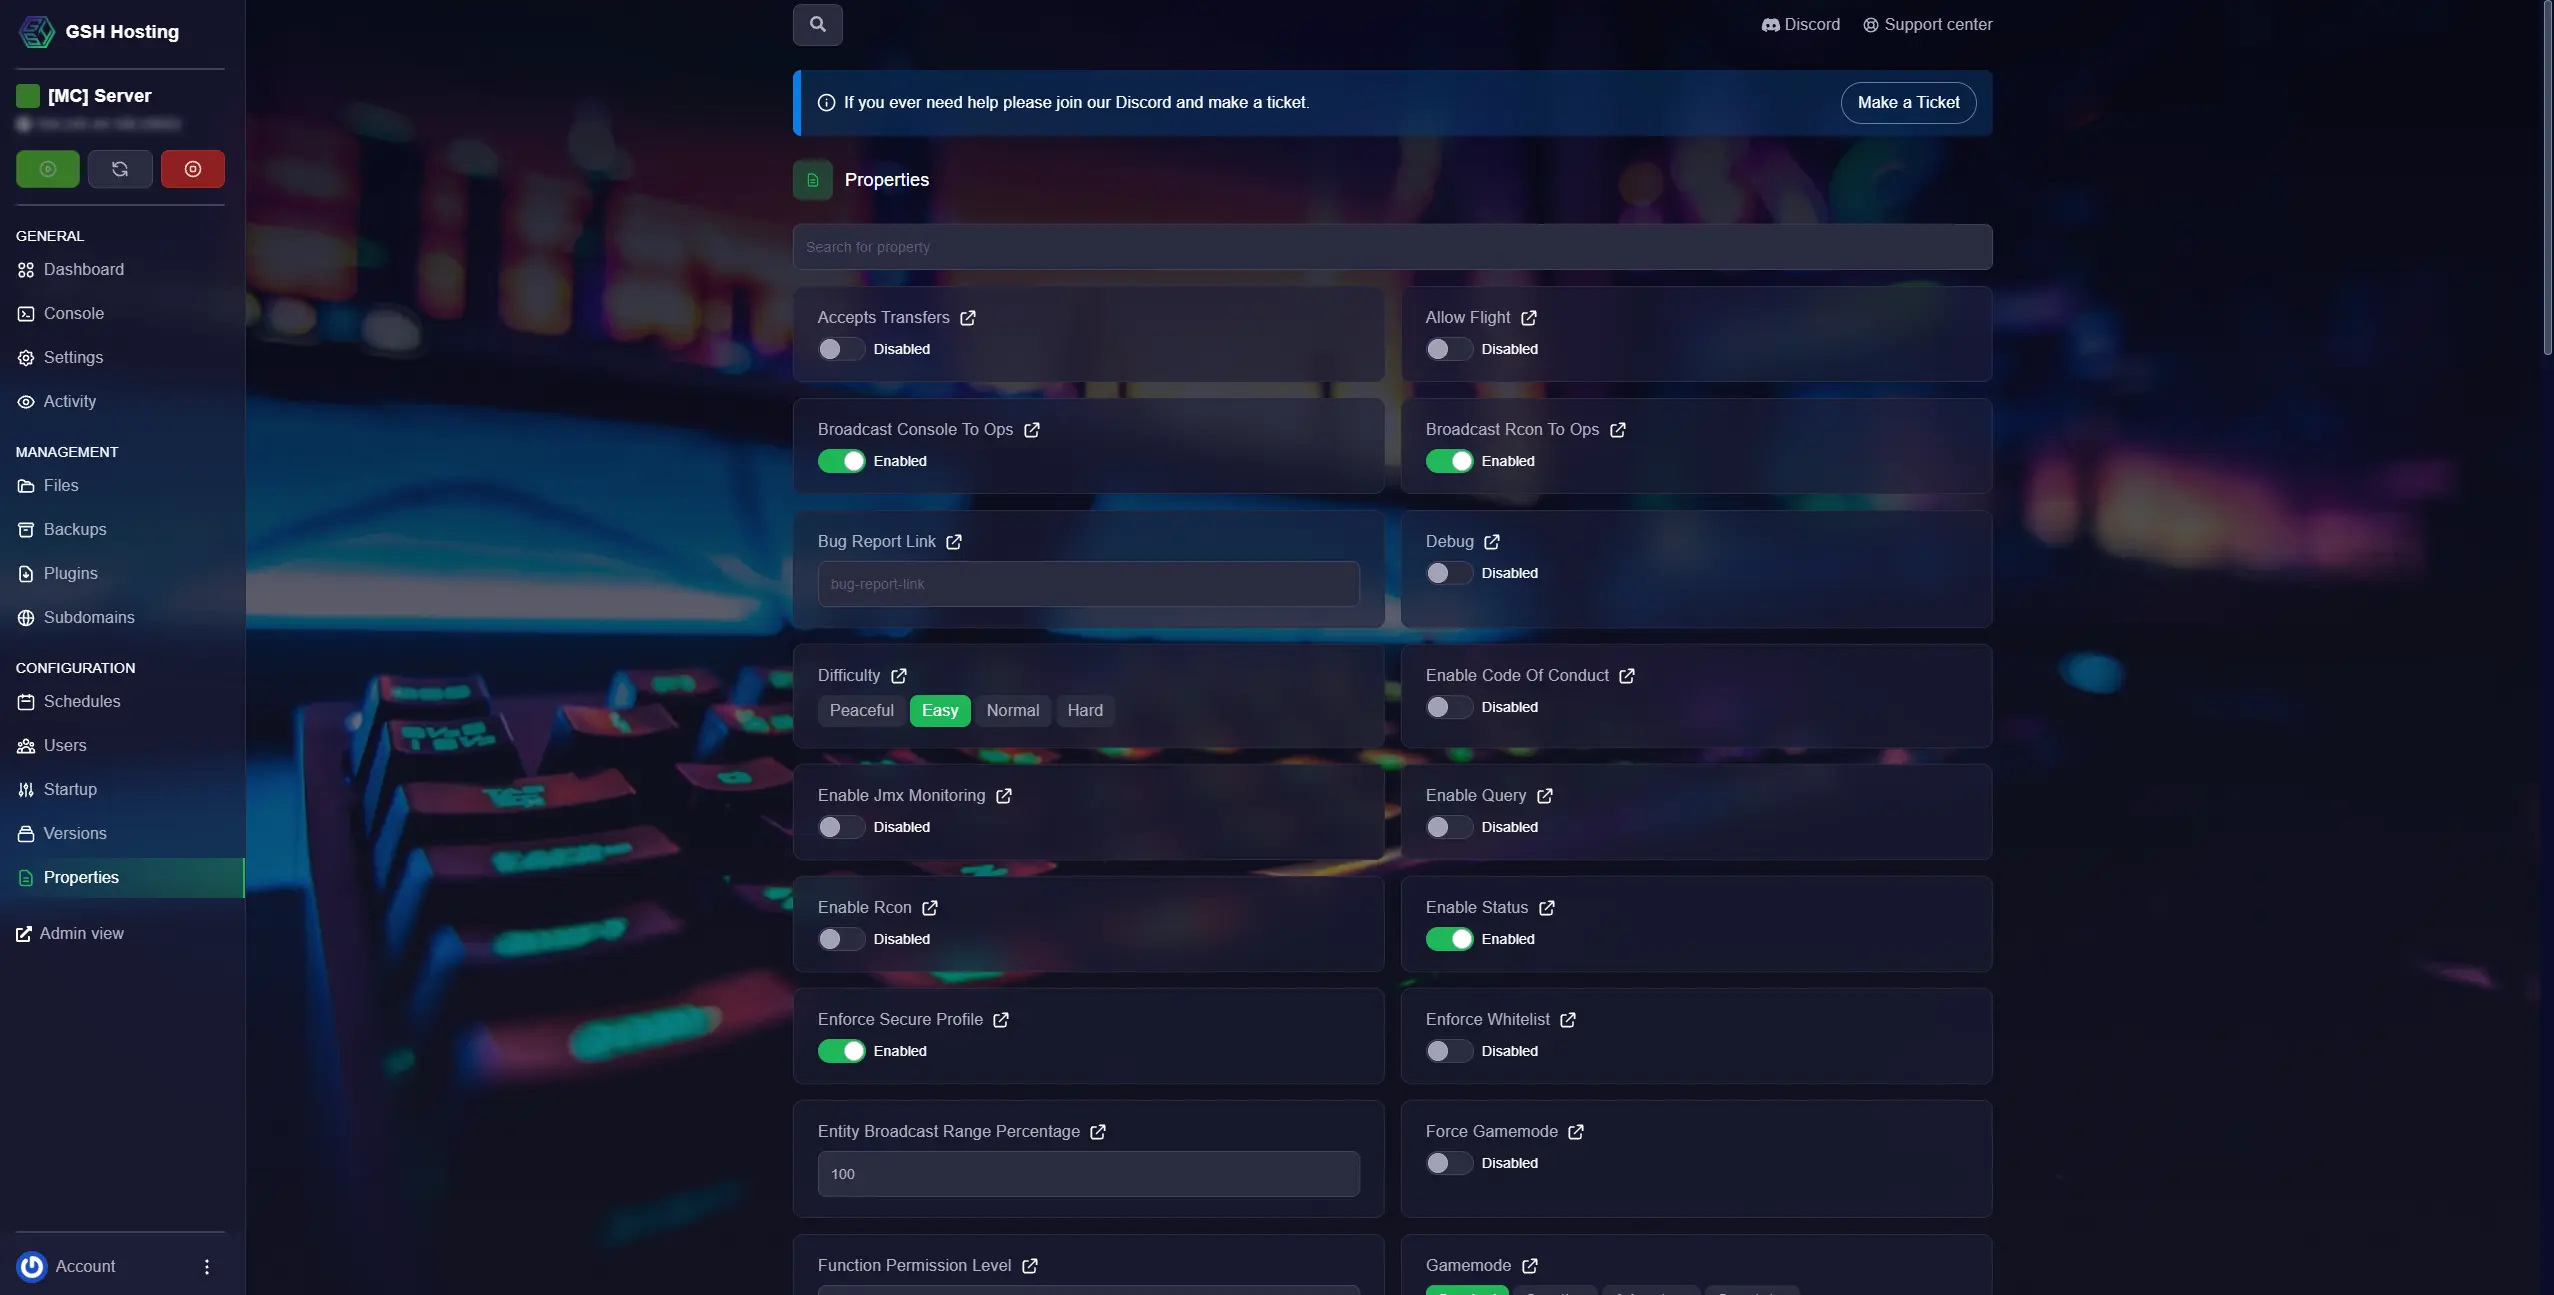Toggle Allow Flight on
Viewport: 2554px width, 1295px height.
coord(1447,349)
